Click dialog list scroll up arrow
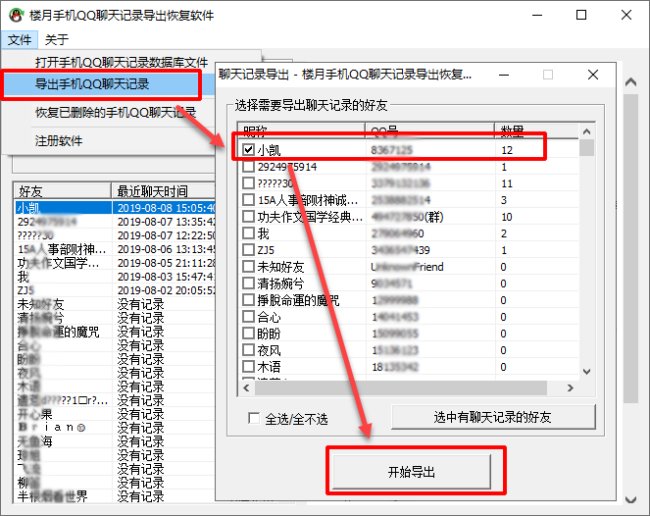The image size is (650, 516). click(587, 132)
